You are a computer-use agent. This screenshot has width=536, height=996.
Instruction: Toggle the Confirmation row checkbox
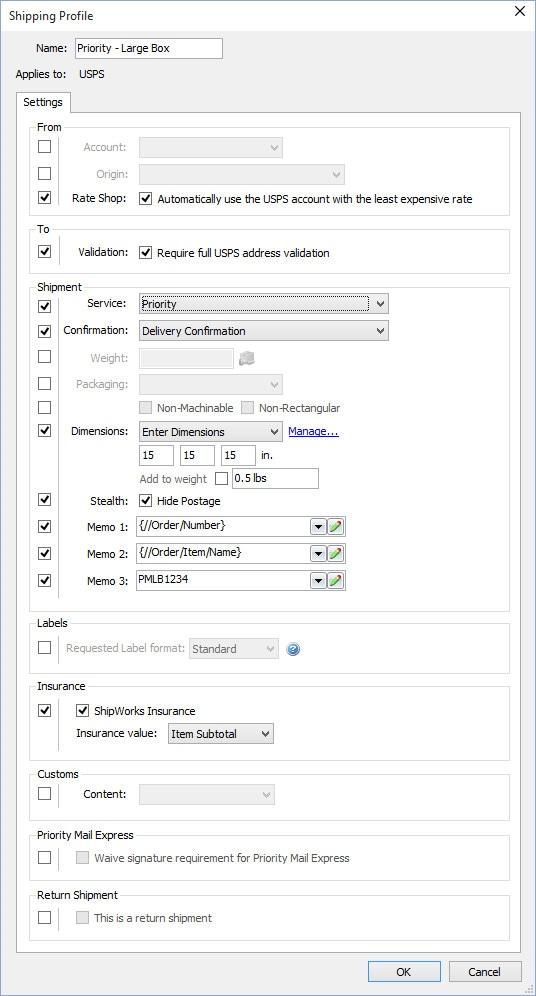click(44, 331)
